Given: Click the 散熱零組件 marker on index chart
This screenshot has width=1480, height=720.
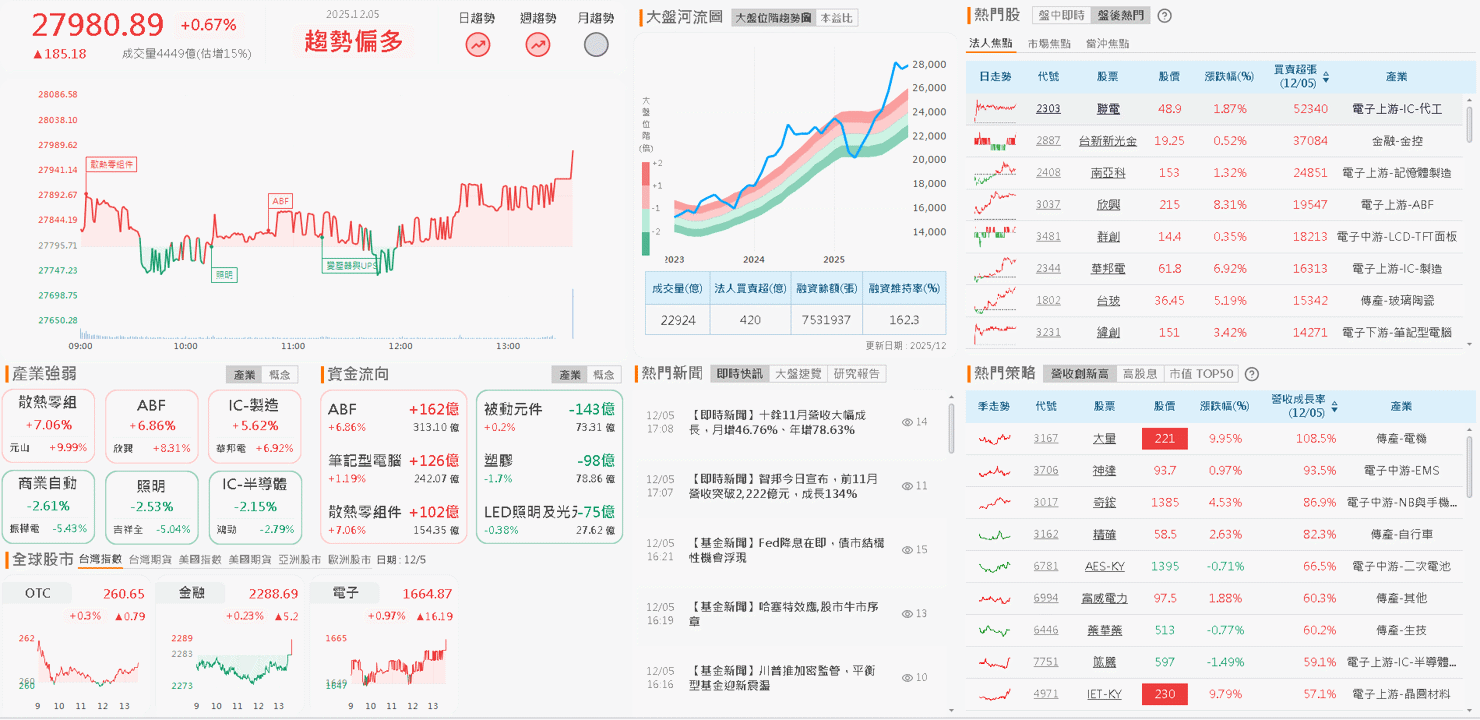Looking at the screenshot, I should (111, 164).
